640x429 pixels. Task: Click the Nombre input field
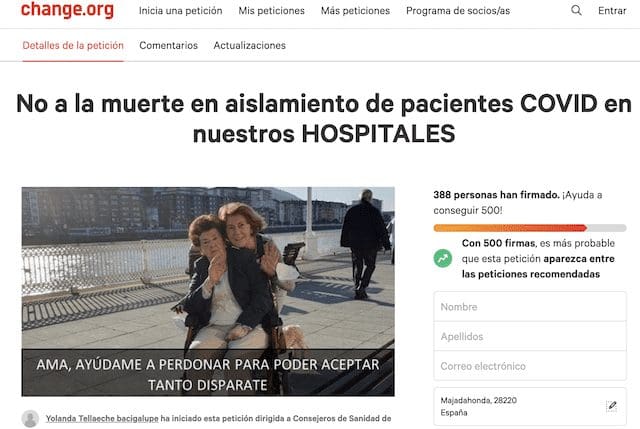530,307
